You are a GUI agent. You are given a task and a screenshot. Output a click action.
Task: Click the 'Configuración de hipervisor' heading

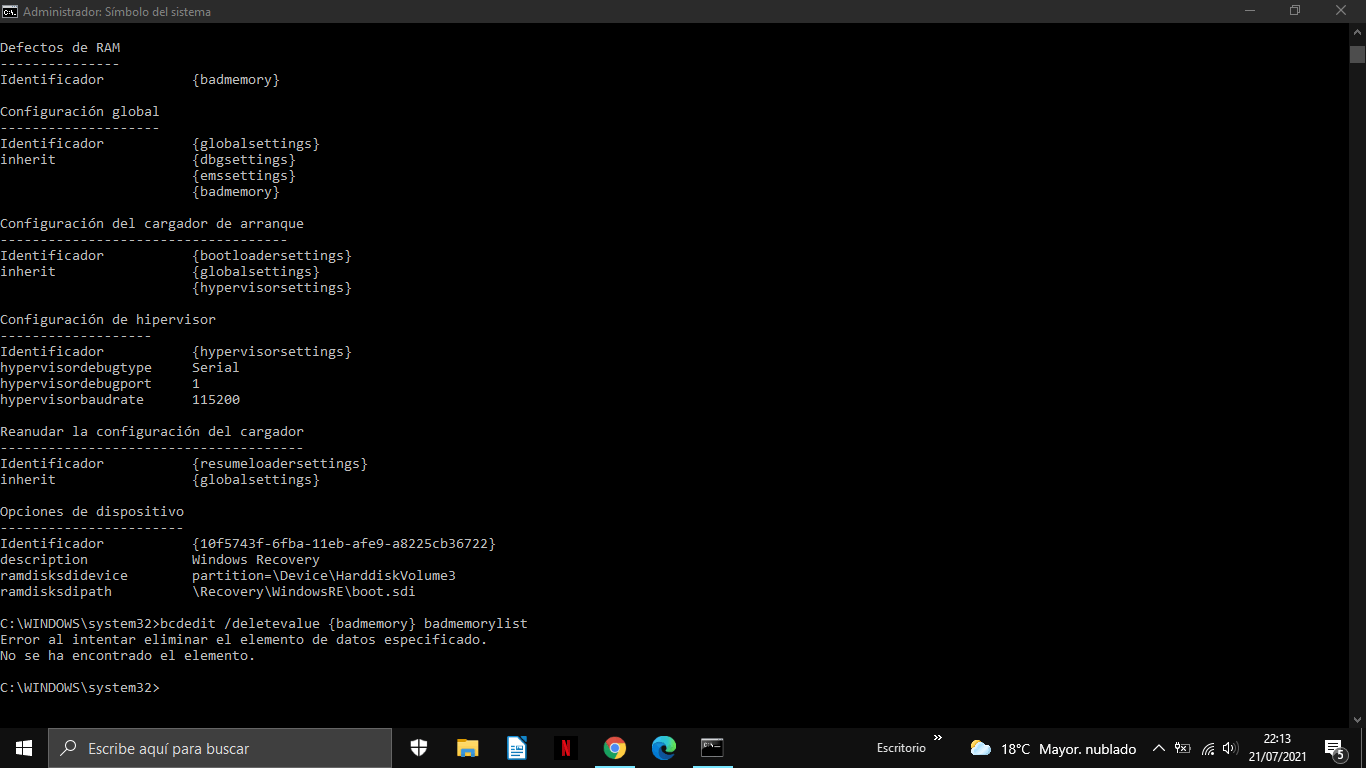pos(108,319)
